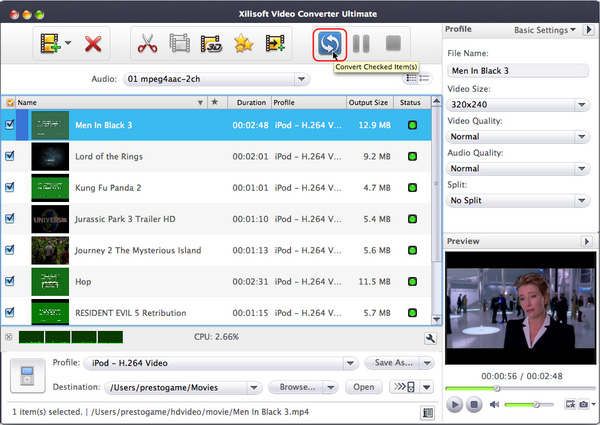Image resolution: width=600 pixels, height=425 pixels.
Task: Open the Audio track dropdown
Action: tap(216, 79)
